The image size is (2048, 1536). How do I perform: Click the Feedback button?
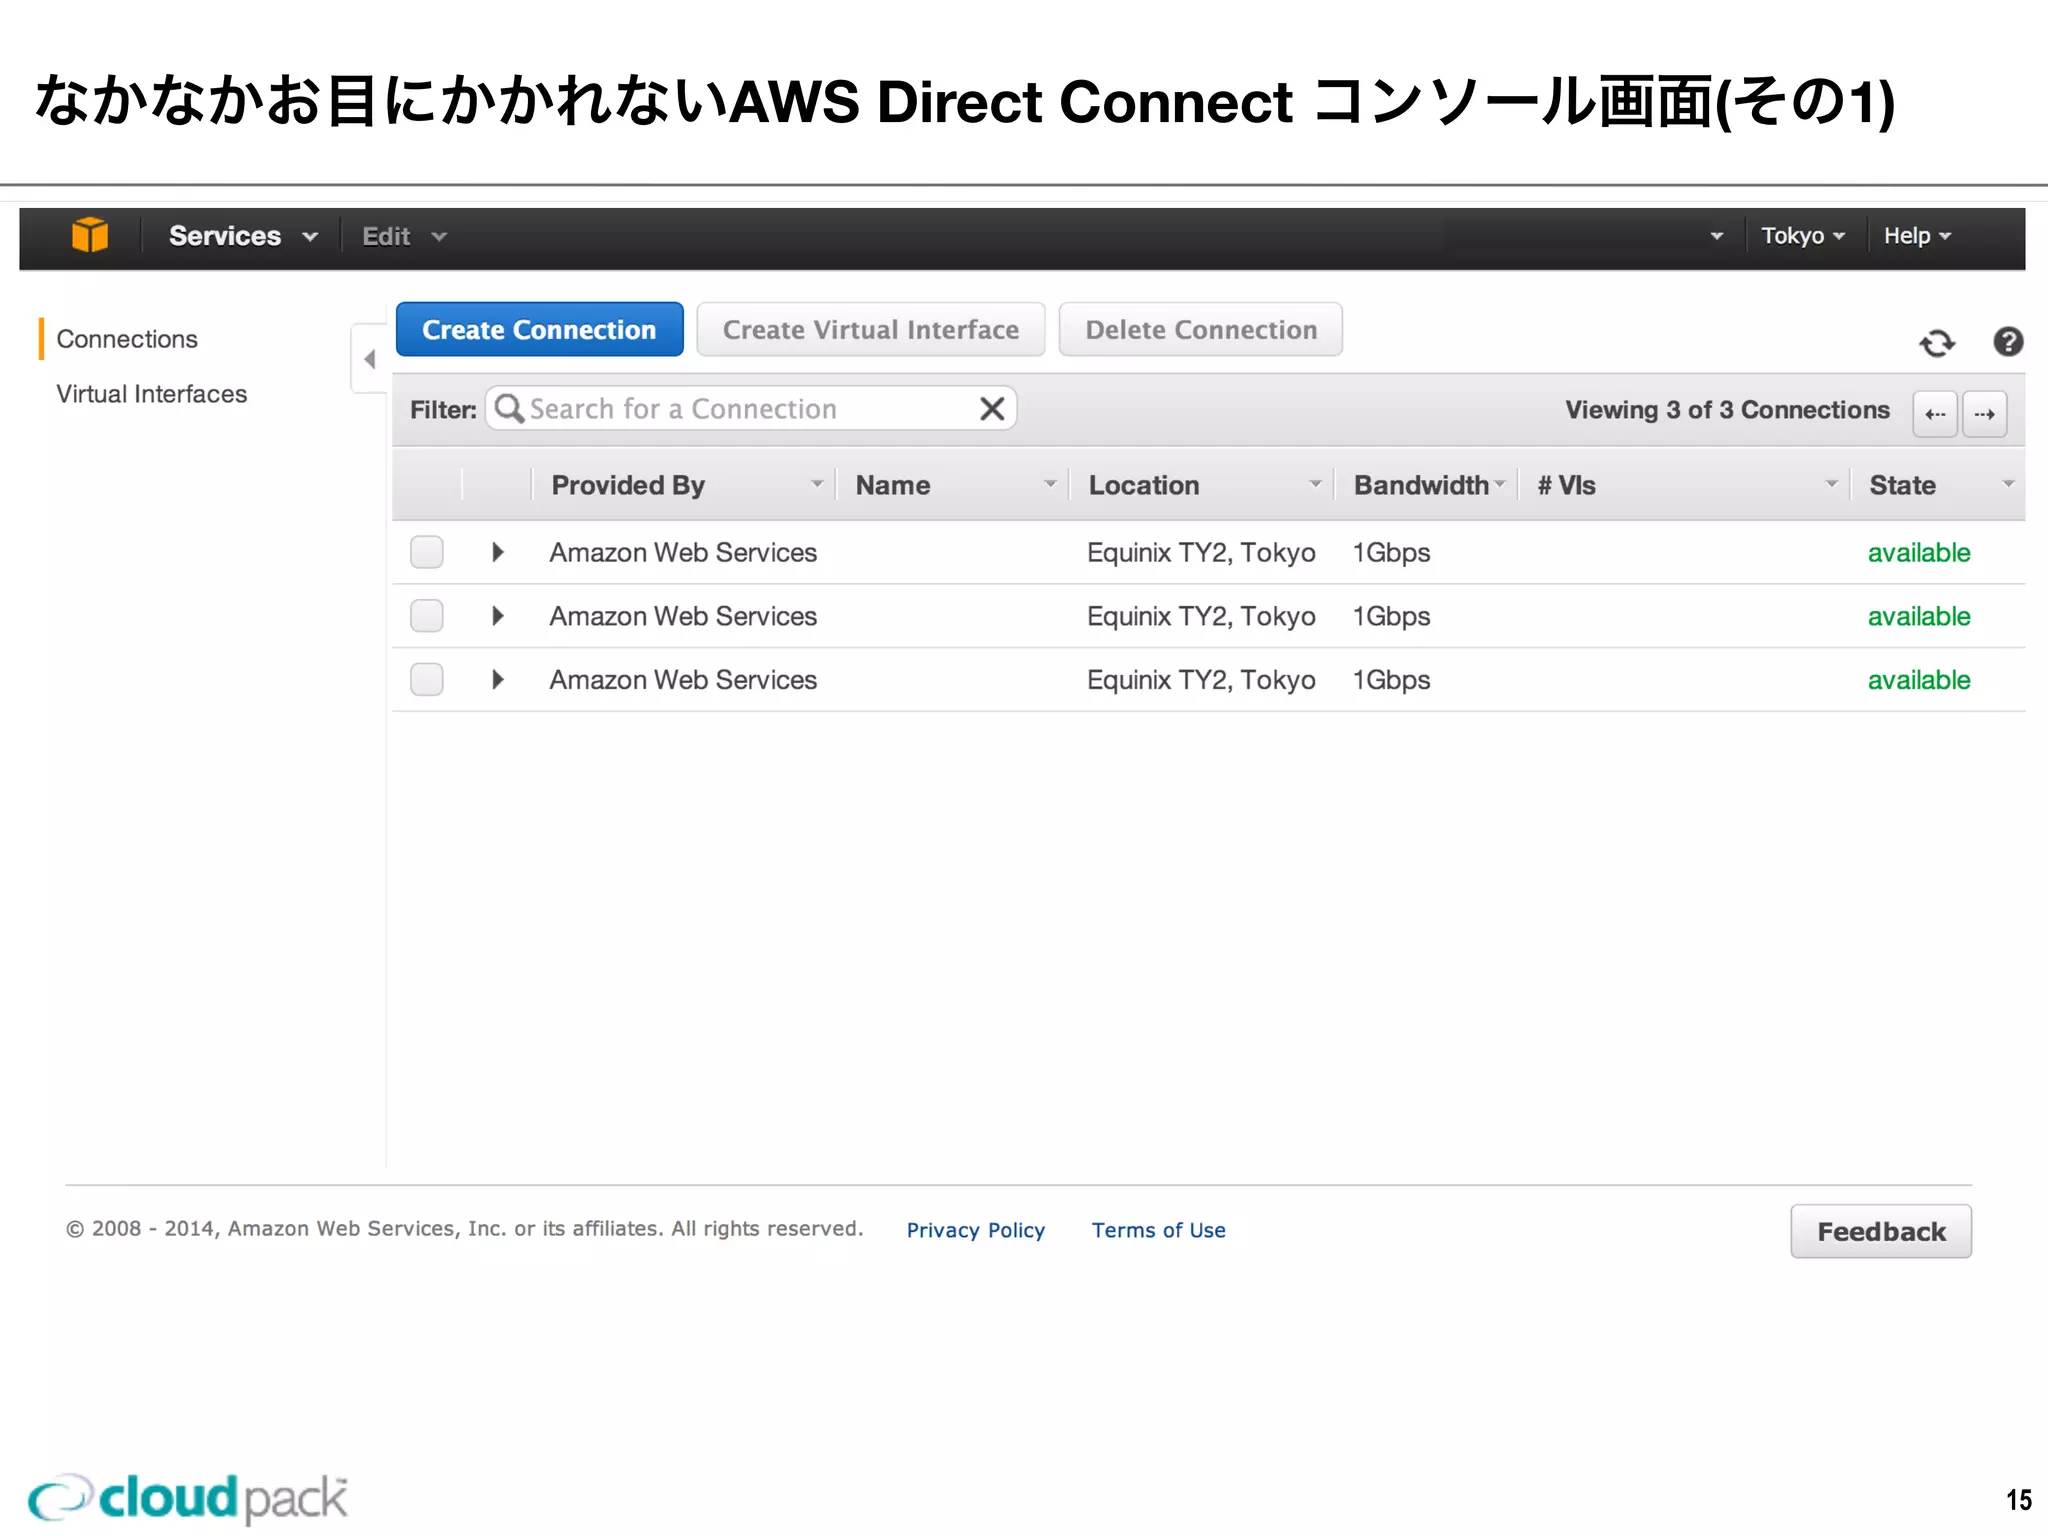(1881, 1232)
